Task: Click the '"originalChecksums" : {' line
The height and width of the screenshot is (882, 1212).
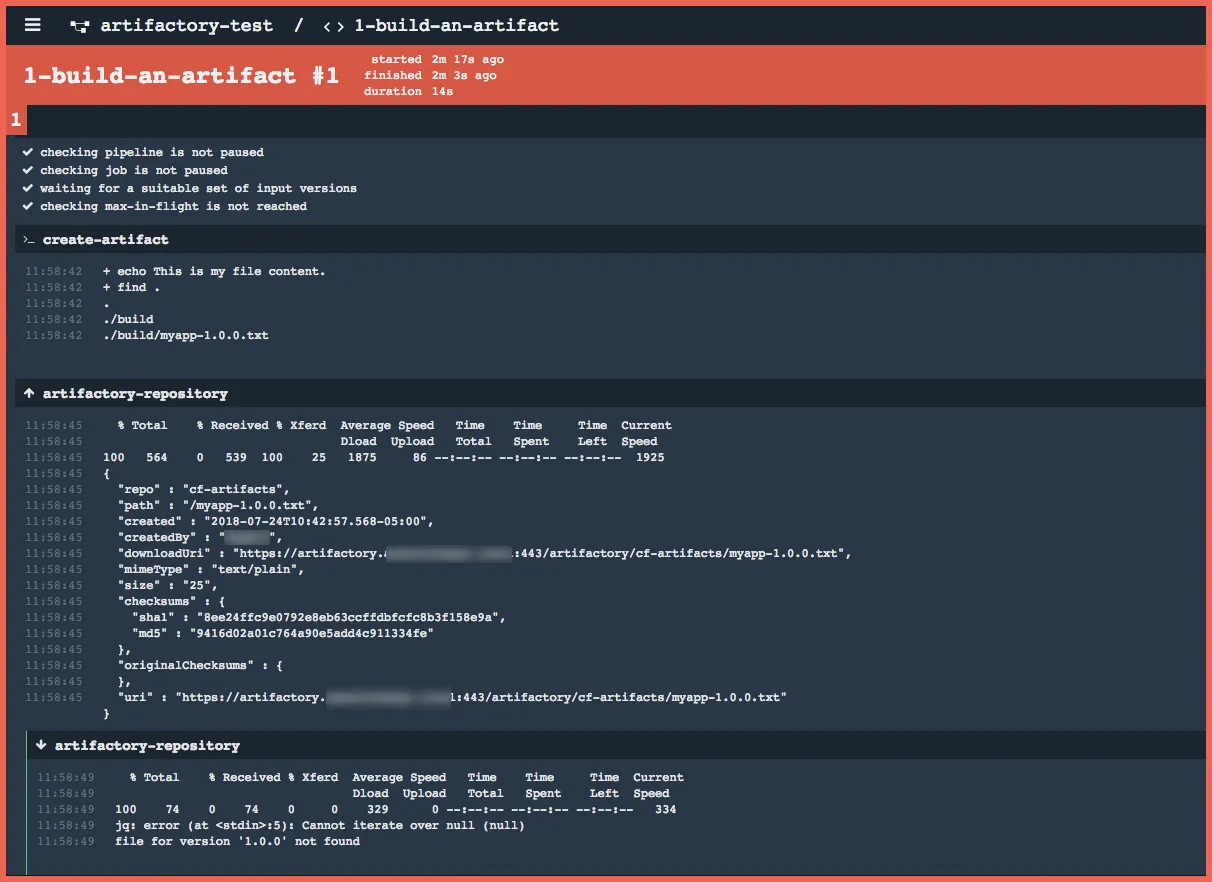Action: point(200,666)
